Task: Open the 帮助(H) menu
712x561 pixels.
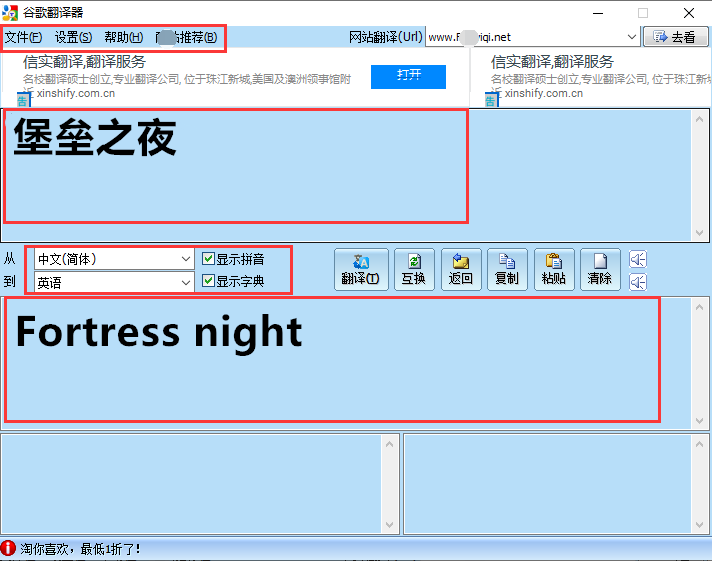Action: pyautogui.click(x=124, y=37)
